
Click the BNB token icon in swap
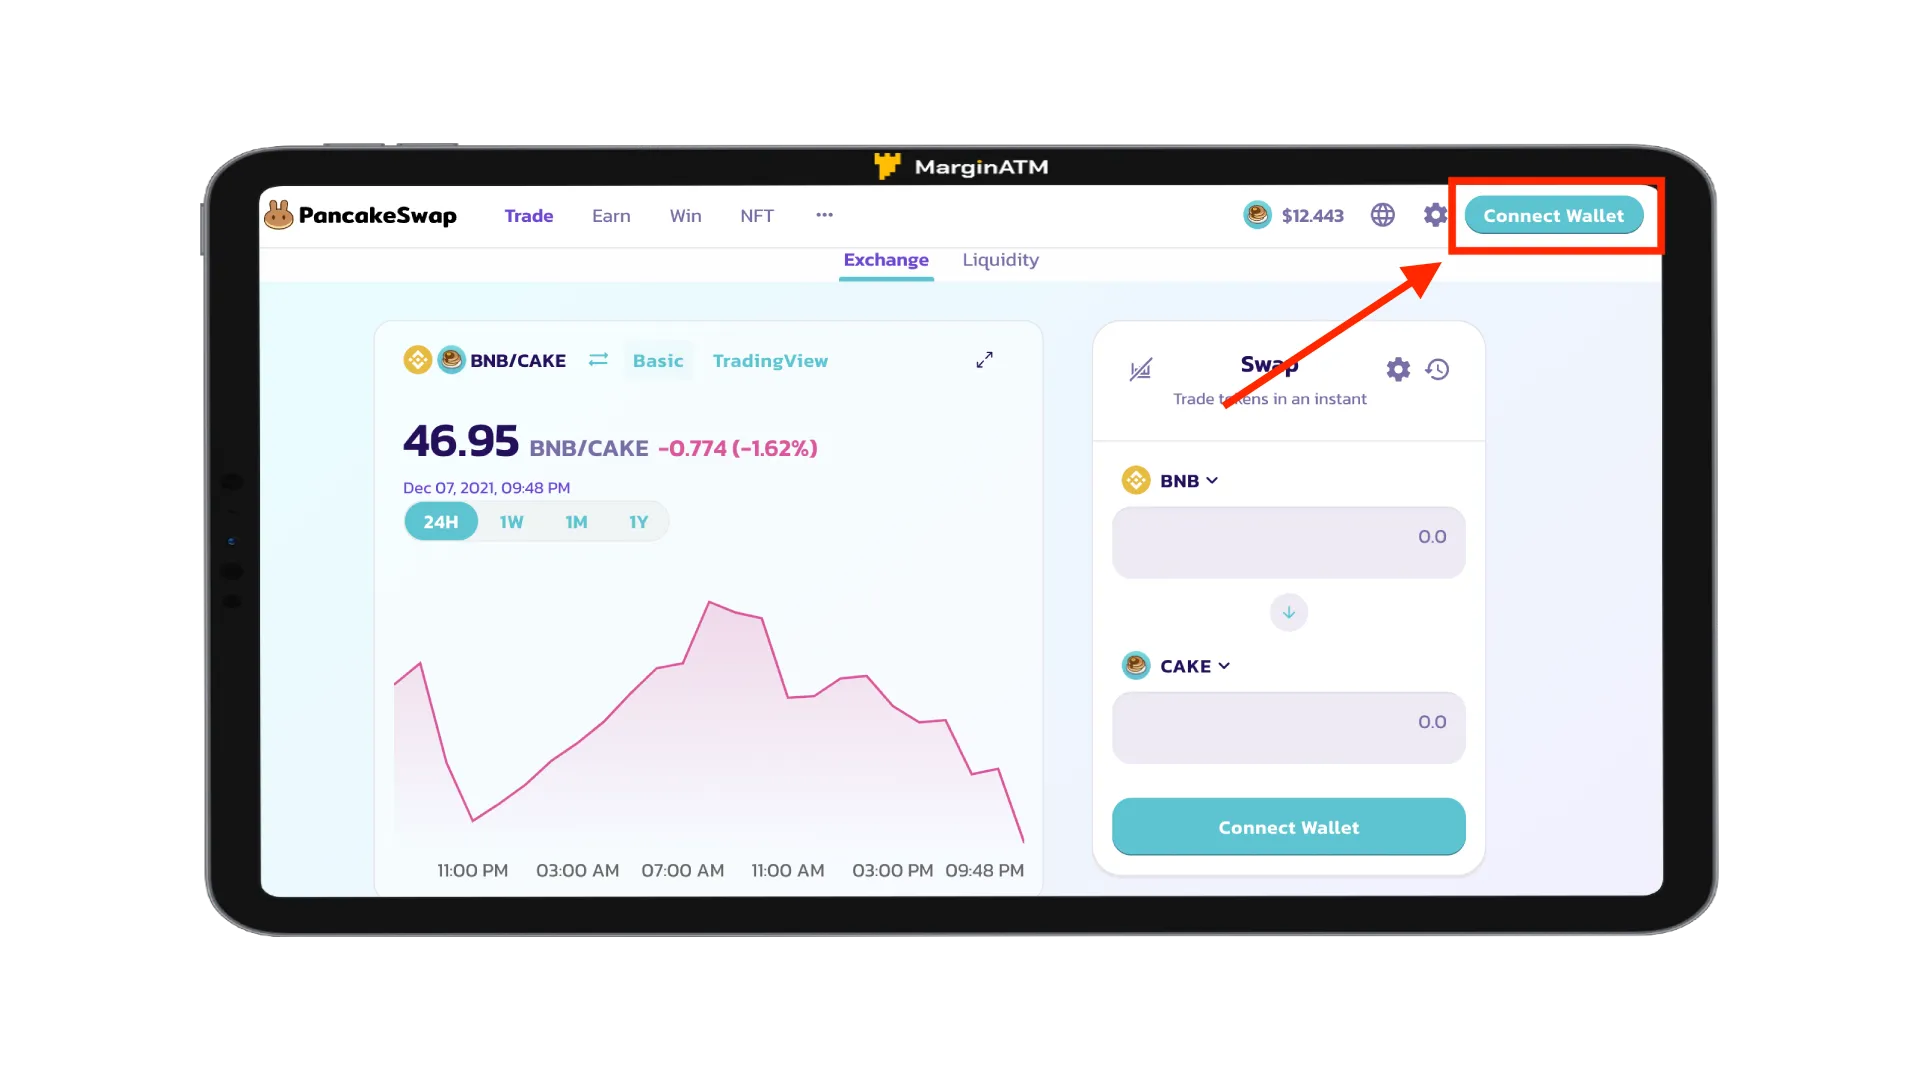click(1135, 480)
